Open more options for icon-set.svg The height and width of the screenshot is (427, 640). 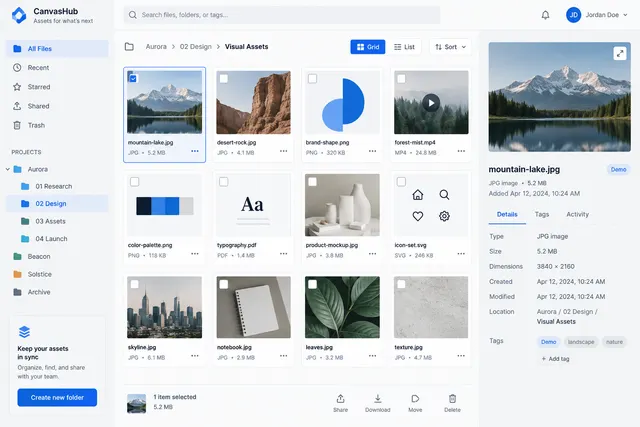(461, 254)
